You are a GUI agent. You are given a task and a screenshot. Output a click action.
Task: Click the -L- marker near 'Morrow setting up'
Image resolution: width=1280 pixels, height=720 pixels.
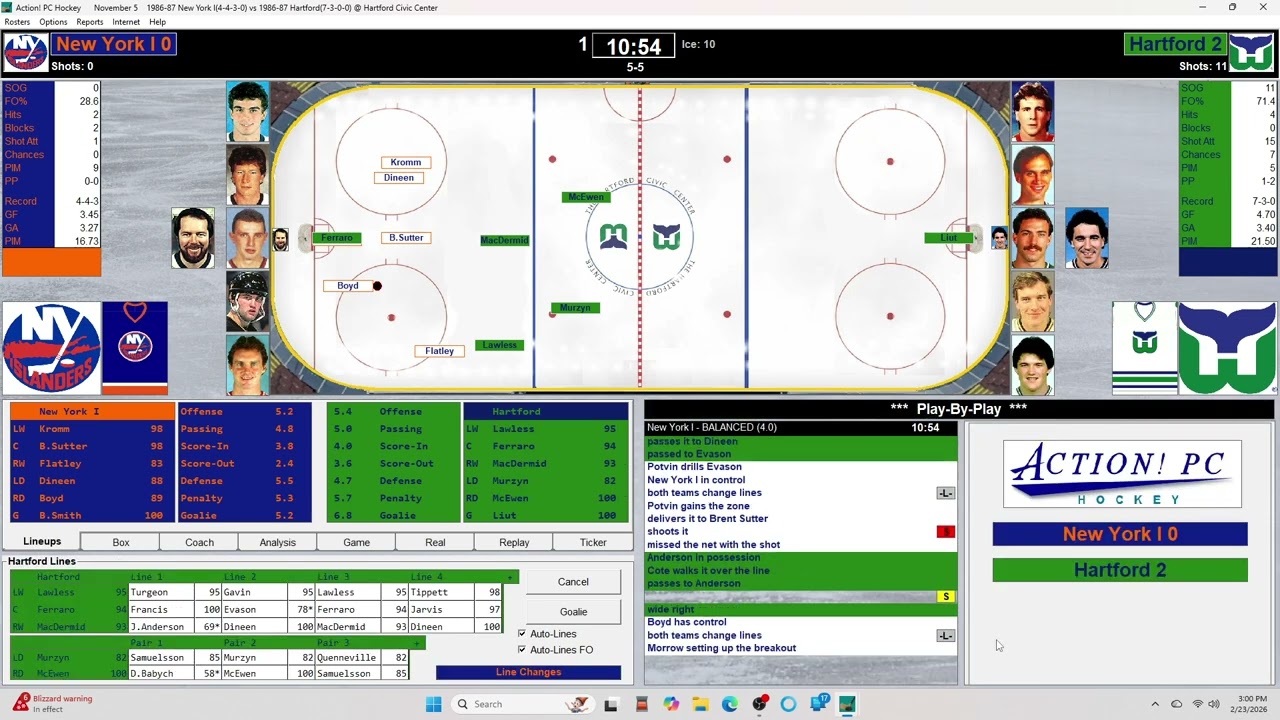coord(946,636)
